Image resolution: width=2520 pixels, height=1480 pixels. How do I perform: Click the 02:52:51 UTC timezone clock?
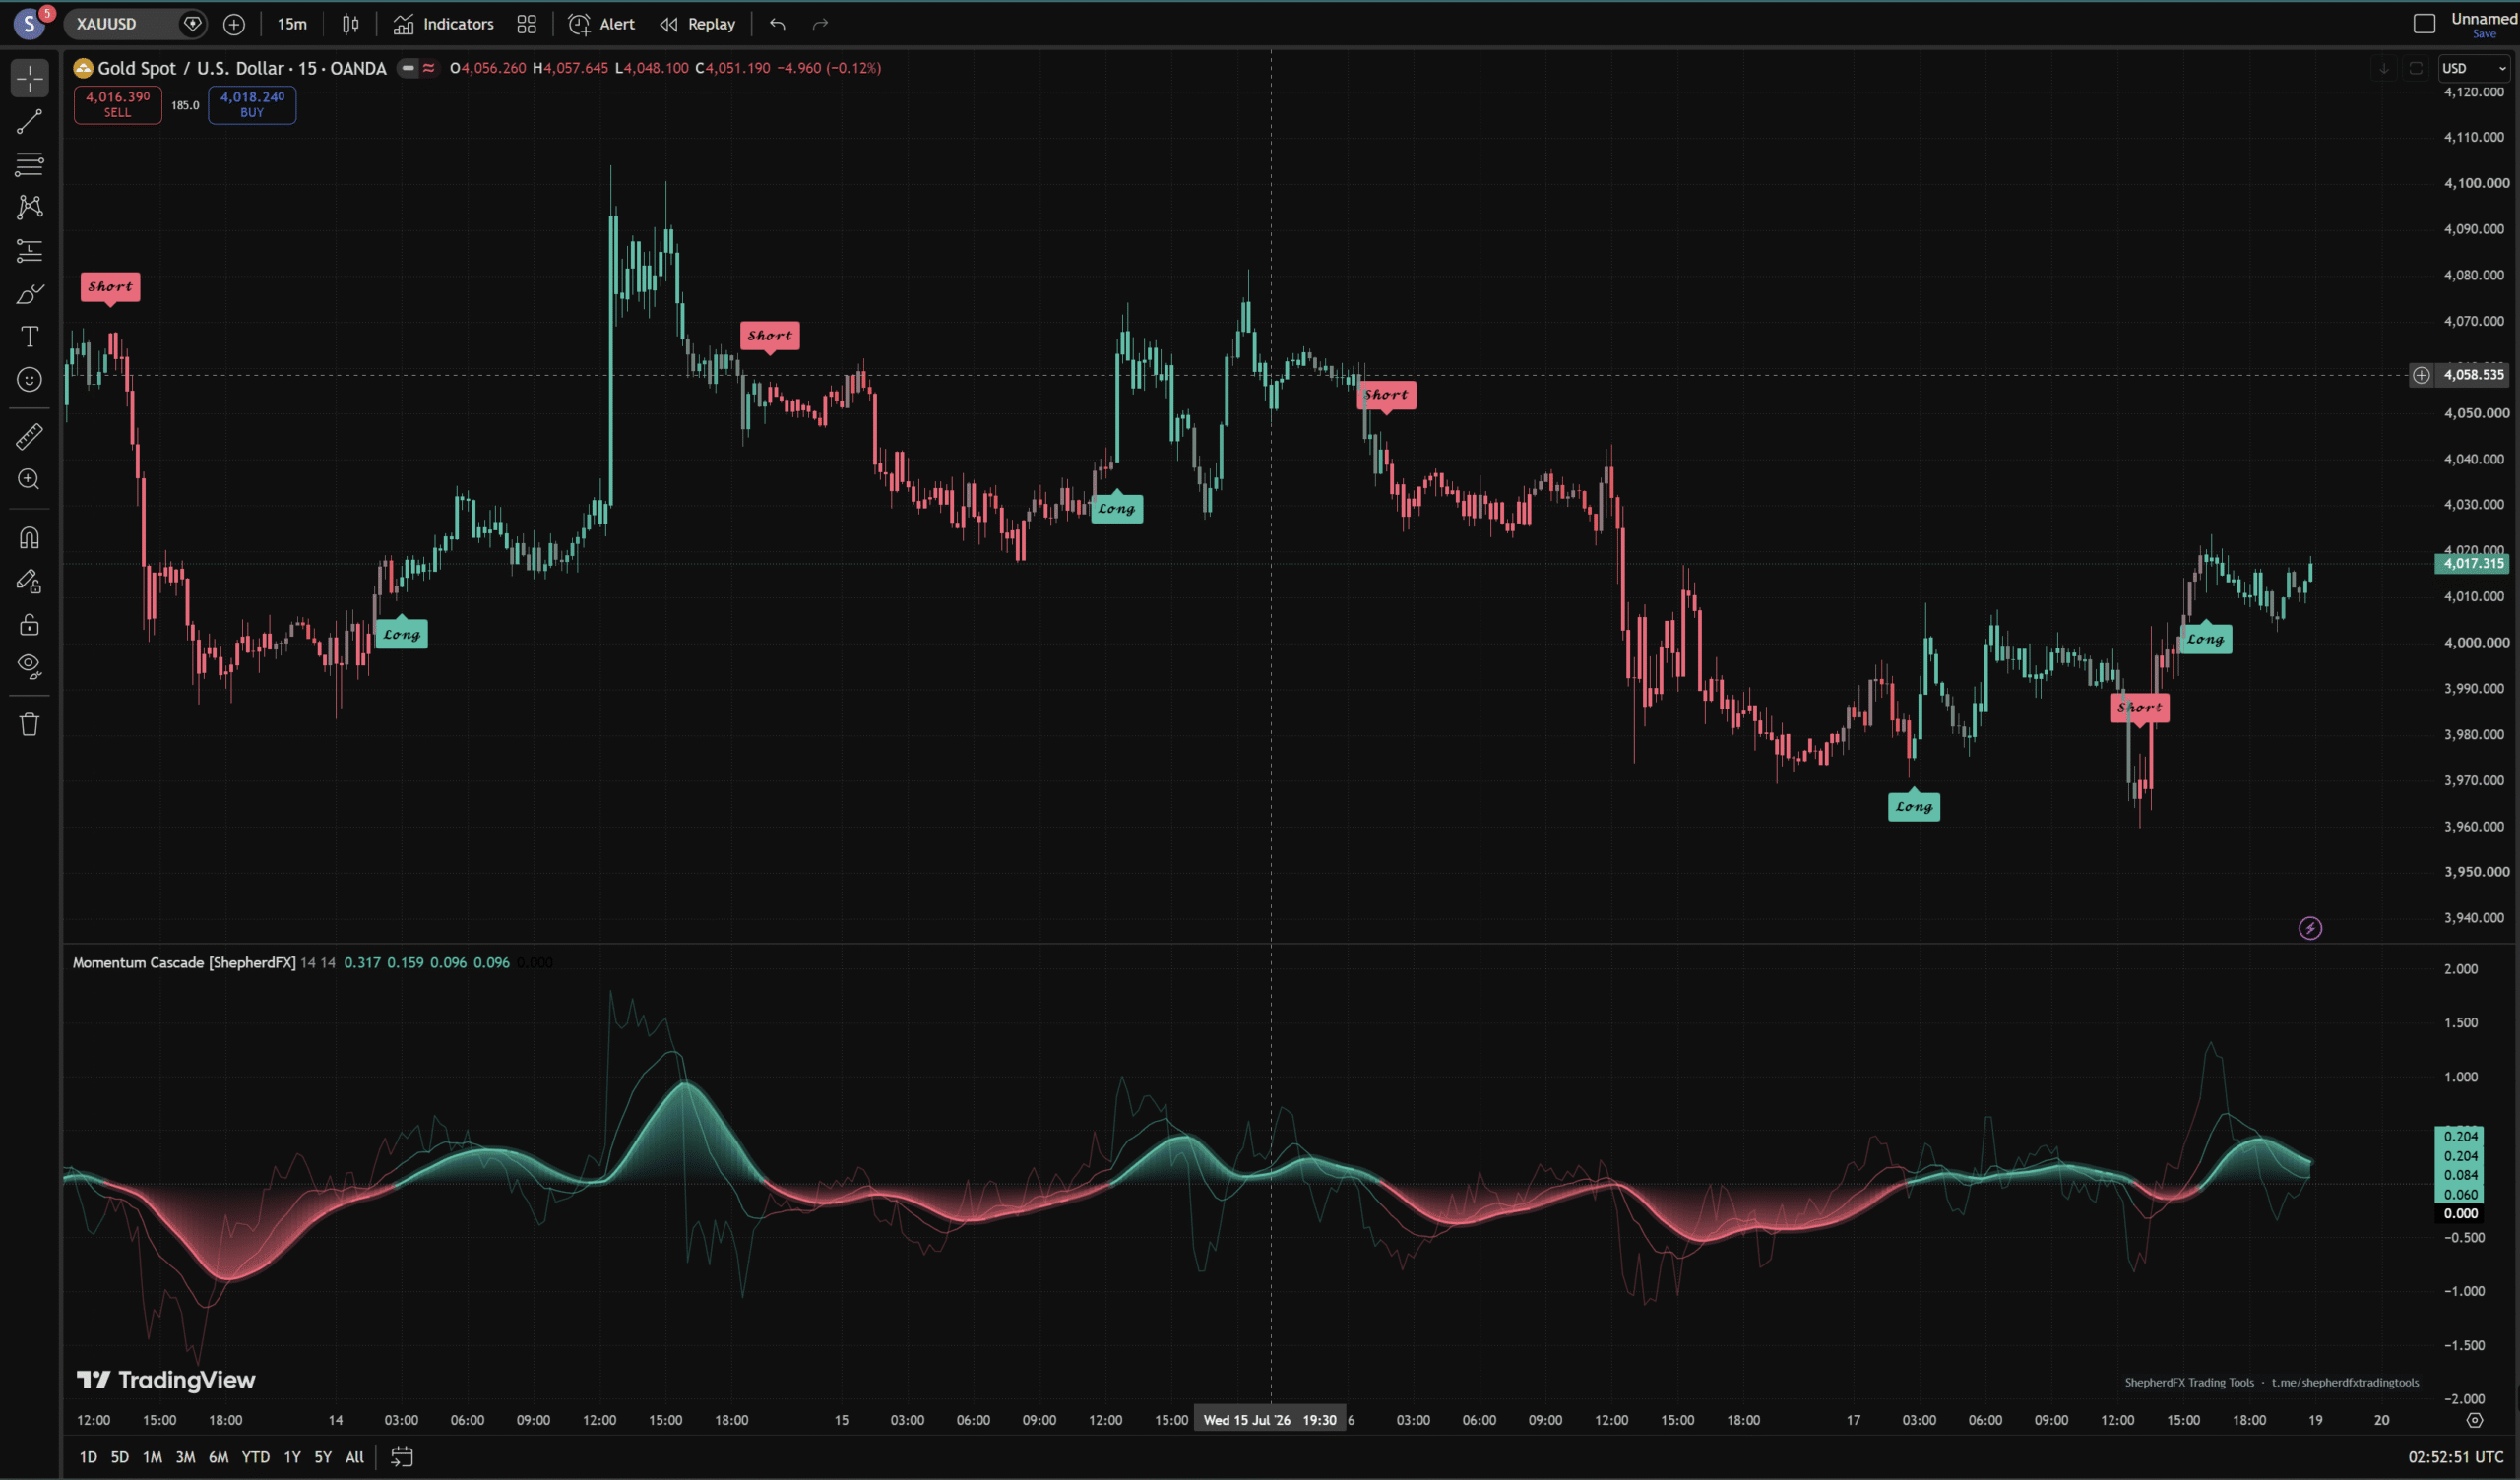coord(2455,1457)
